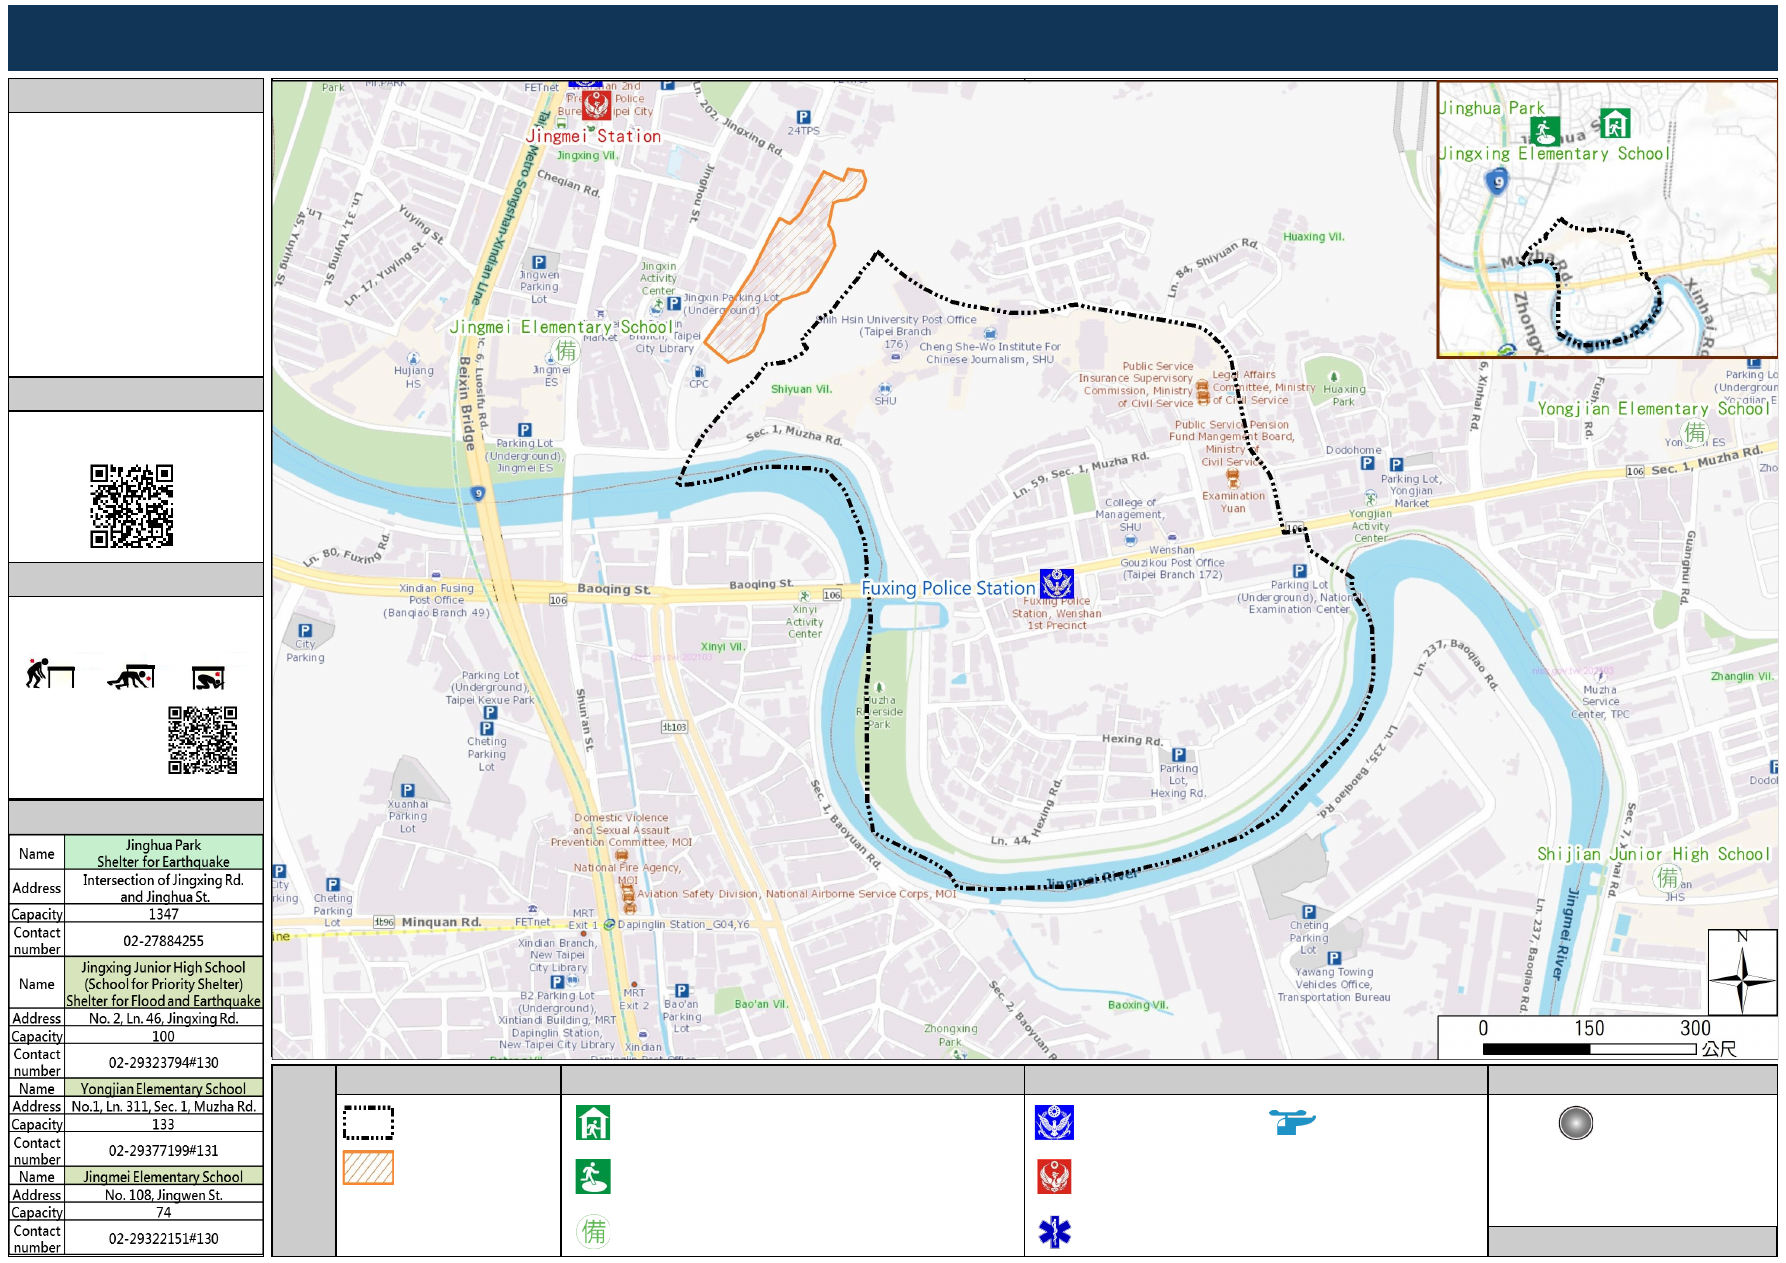Click the green running-person icon in legend

[x=593, y=1177]
